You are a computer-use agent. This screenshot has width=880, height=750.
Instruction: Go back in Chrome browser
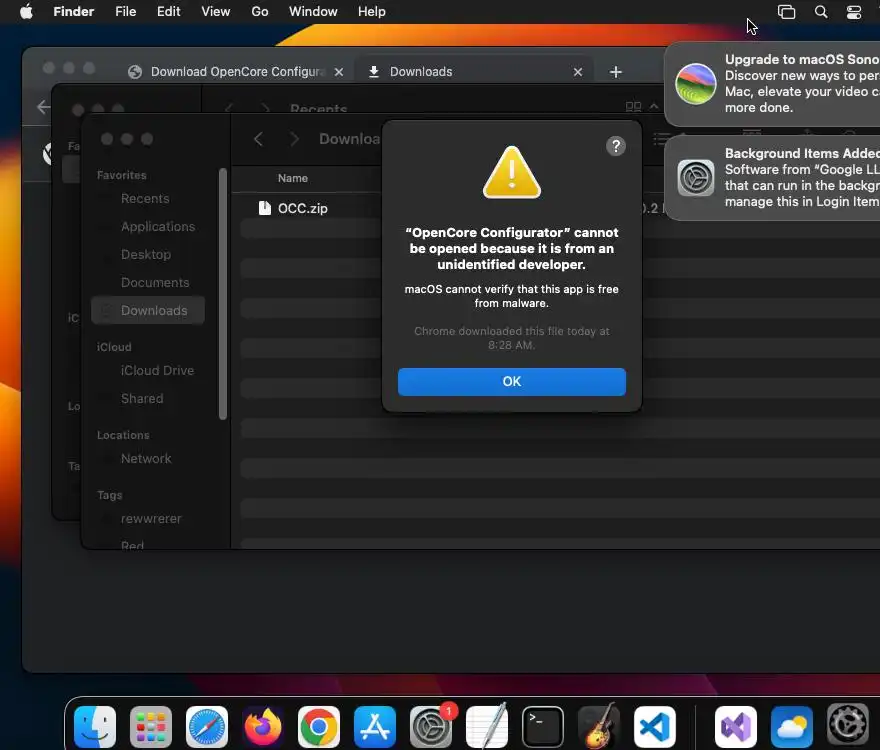pos(43,107)
